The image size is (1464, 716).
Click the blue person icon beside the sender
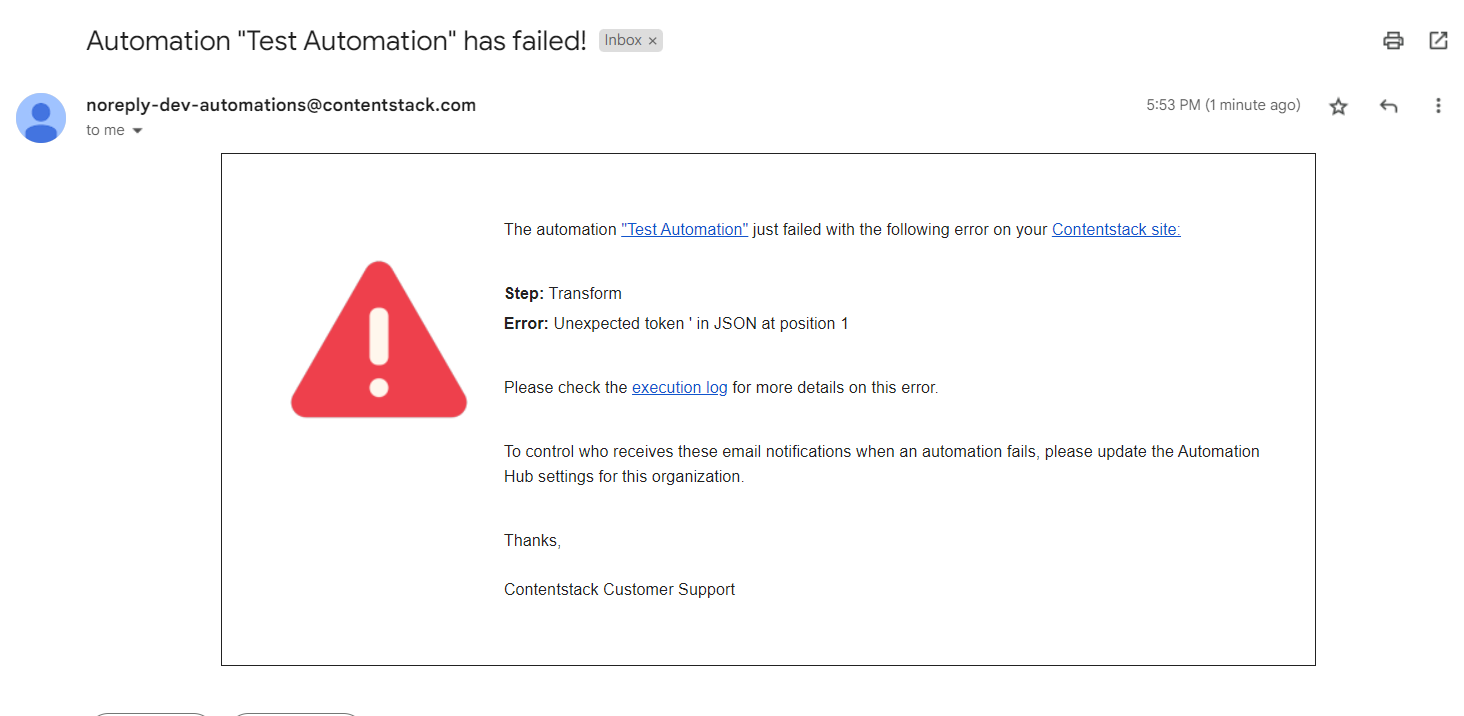pyautogui.click(x=41, y=118)
